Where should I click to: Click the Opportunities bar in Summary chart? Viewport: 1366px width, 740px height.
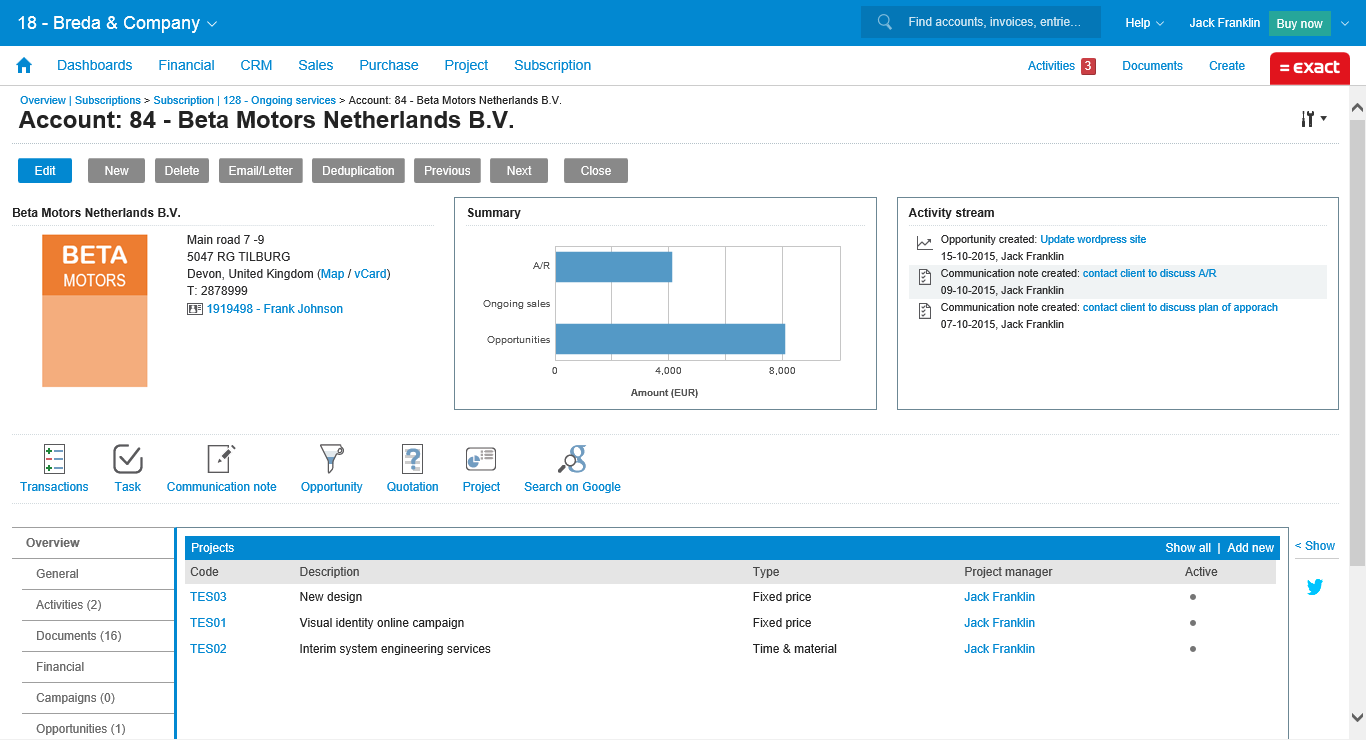click(x=670, y=339)
